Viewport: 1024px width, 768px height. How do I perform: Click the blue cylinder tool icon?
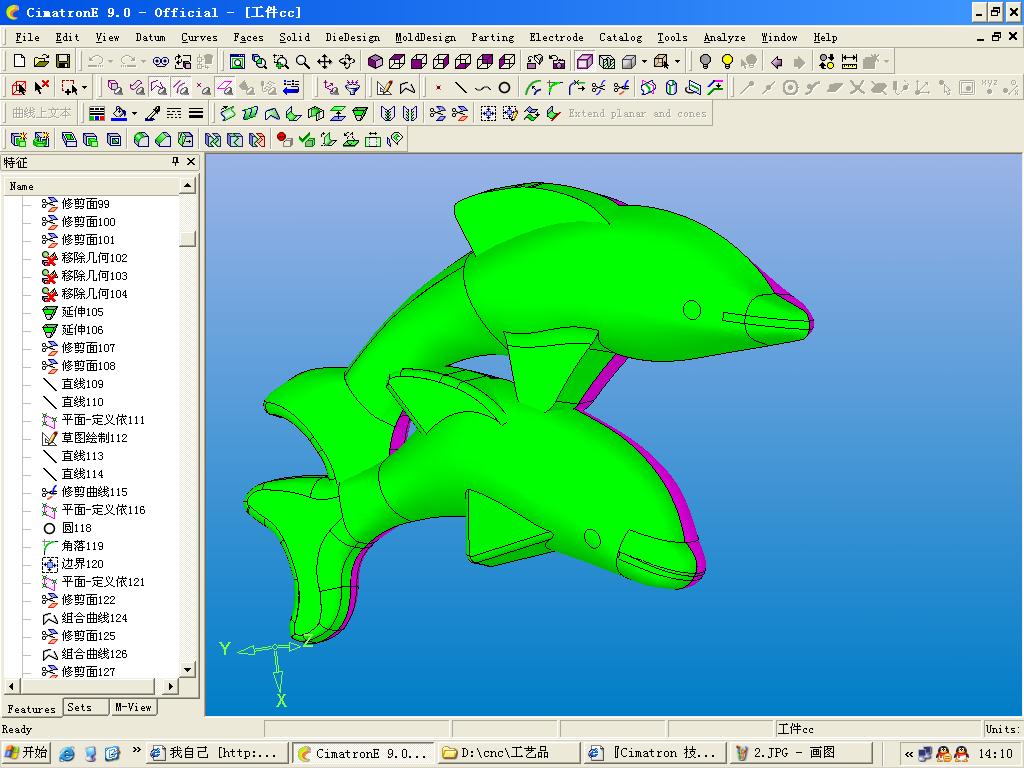pyautogui.click(x=671, y=87)
